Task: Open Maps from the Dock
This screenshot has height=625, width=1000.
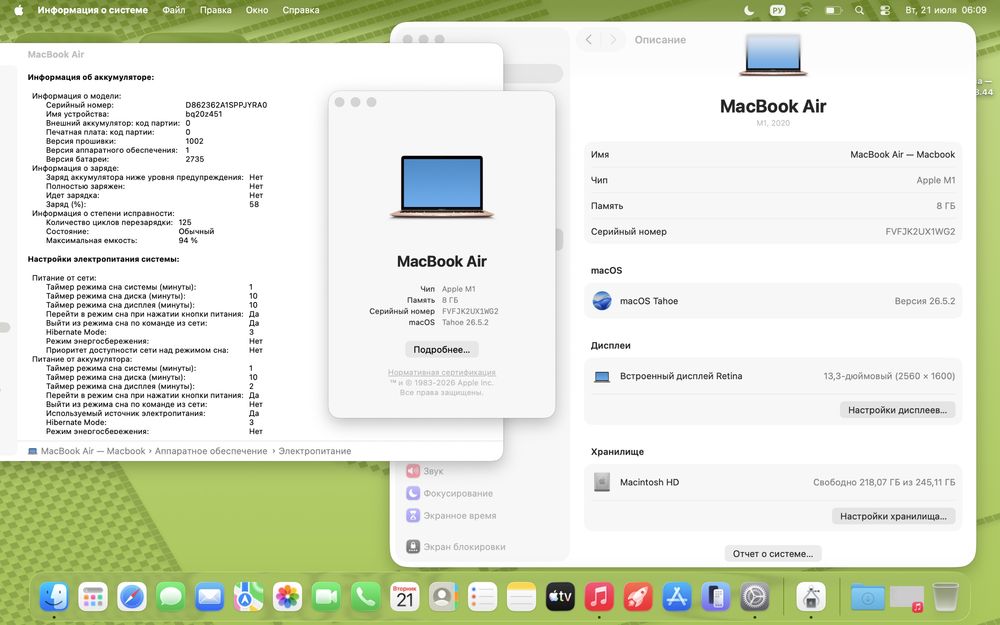Action: tap(249, 598)
